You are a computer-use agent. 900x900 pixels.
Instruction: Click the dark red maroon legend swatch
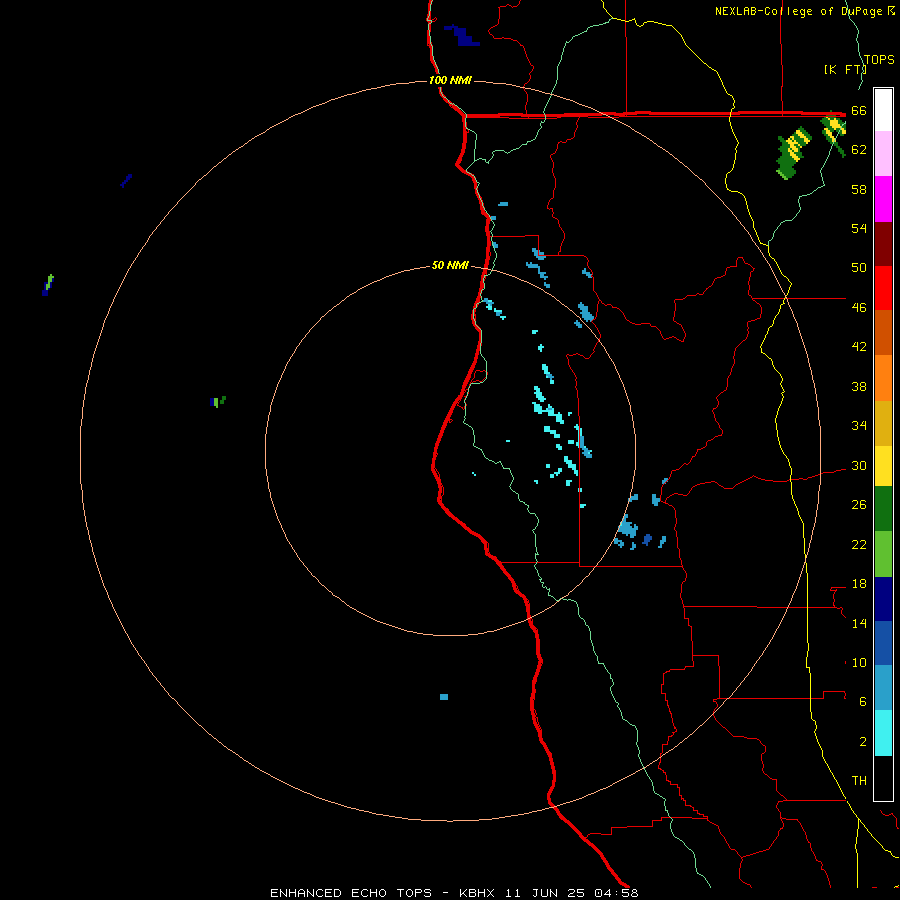tap(883, 244)
